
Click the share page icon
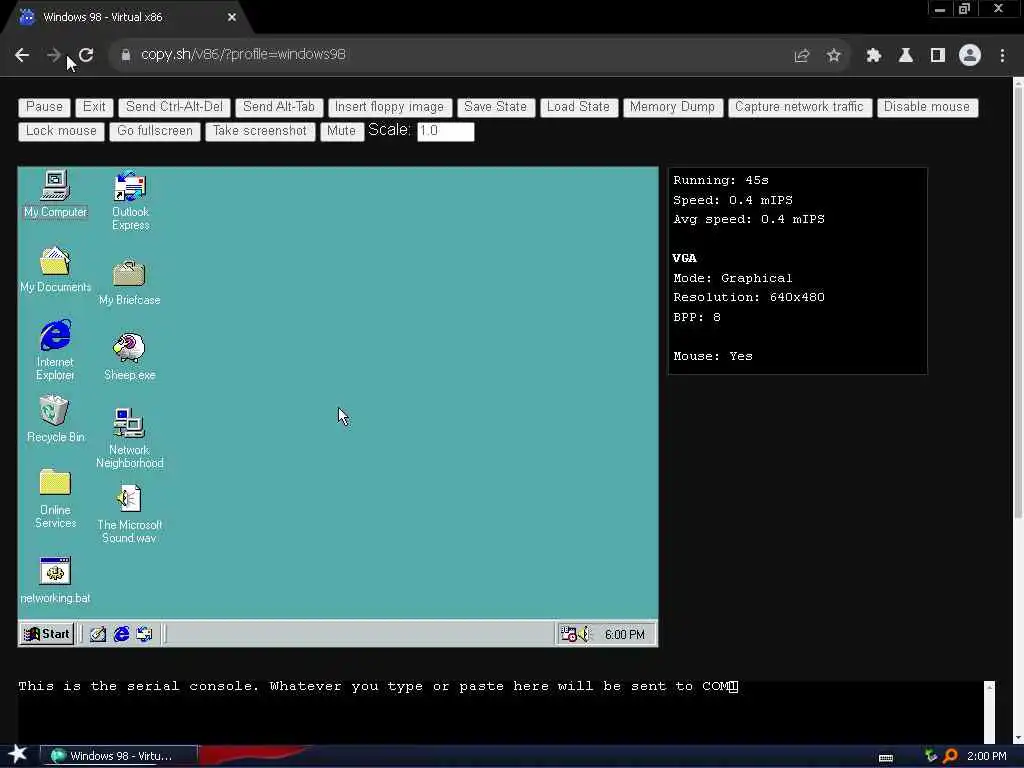802,56
